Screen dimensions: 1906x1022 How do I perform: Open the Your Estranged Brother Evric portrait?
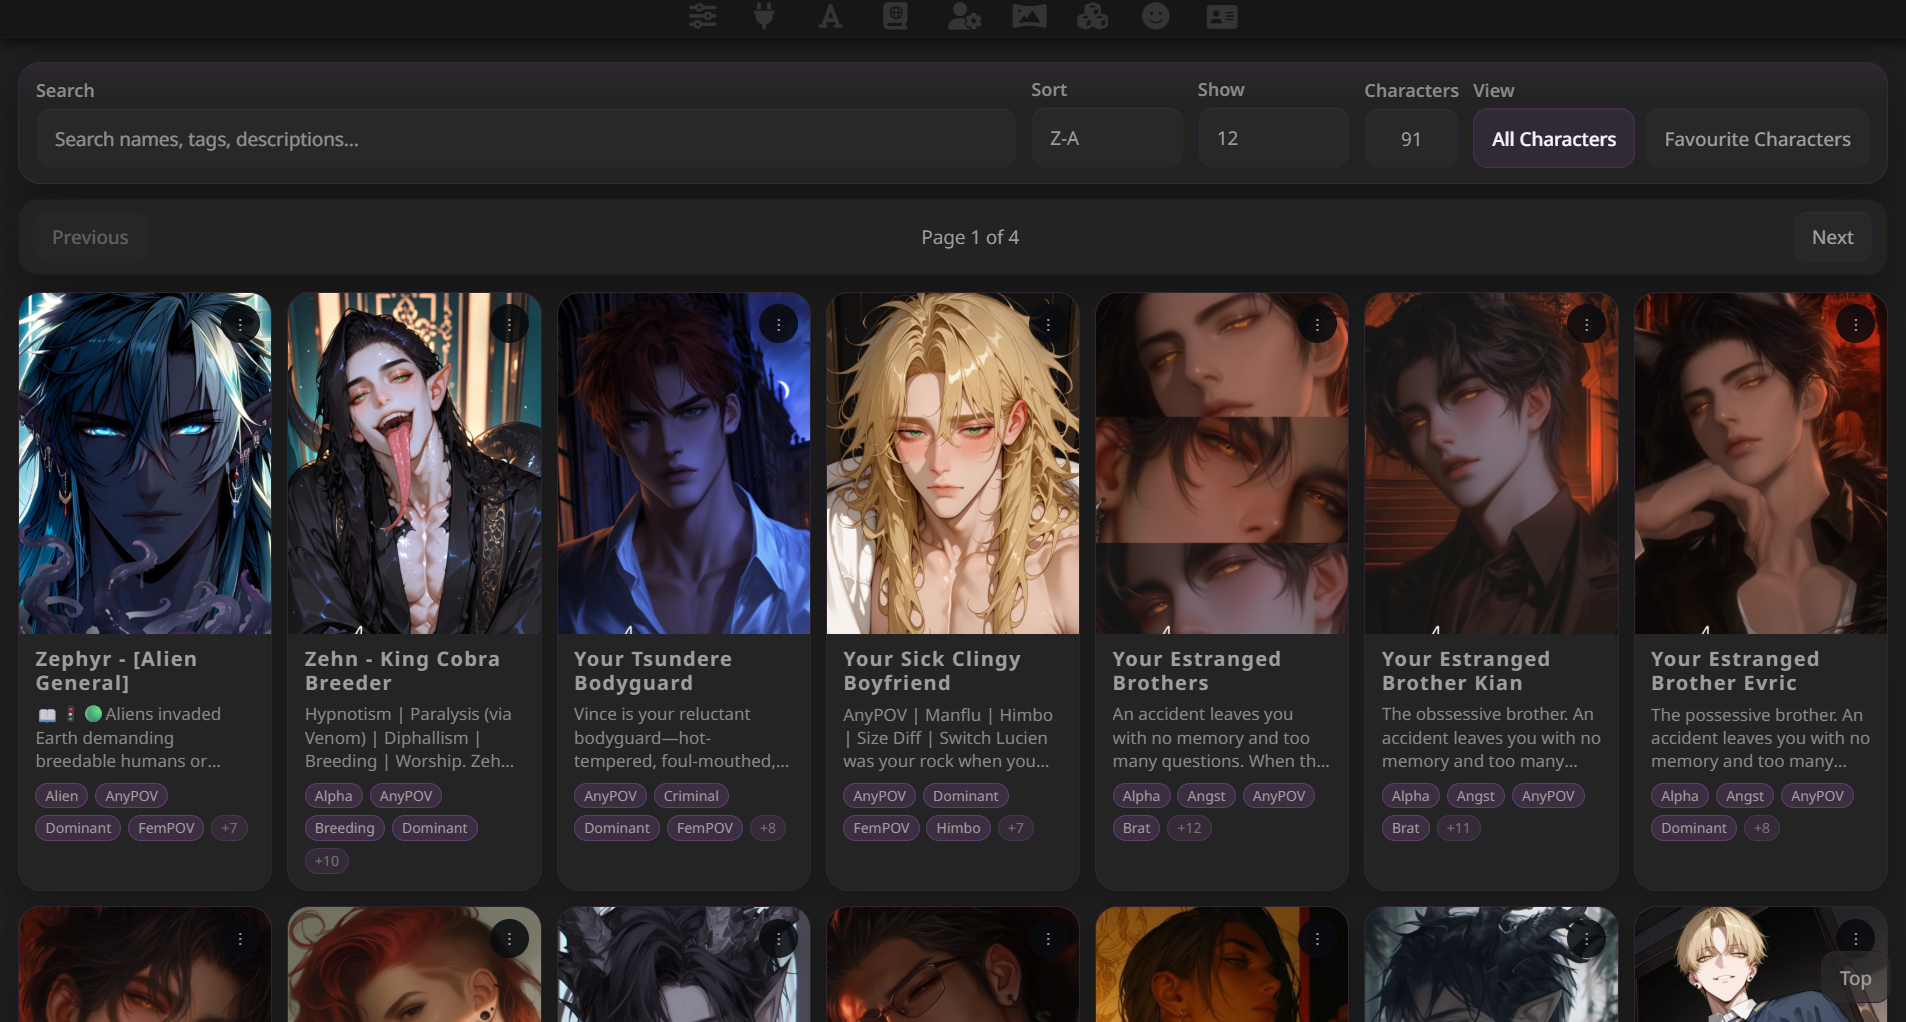coord(1761,463)
